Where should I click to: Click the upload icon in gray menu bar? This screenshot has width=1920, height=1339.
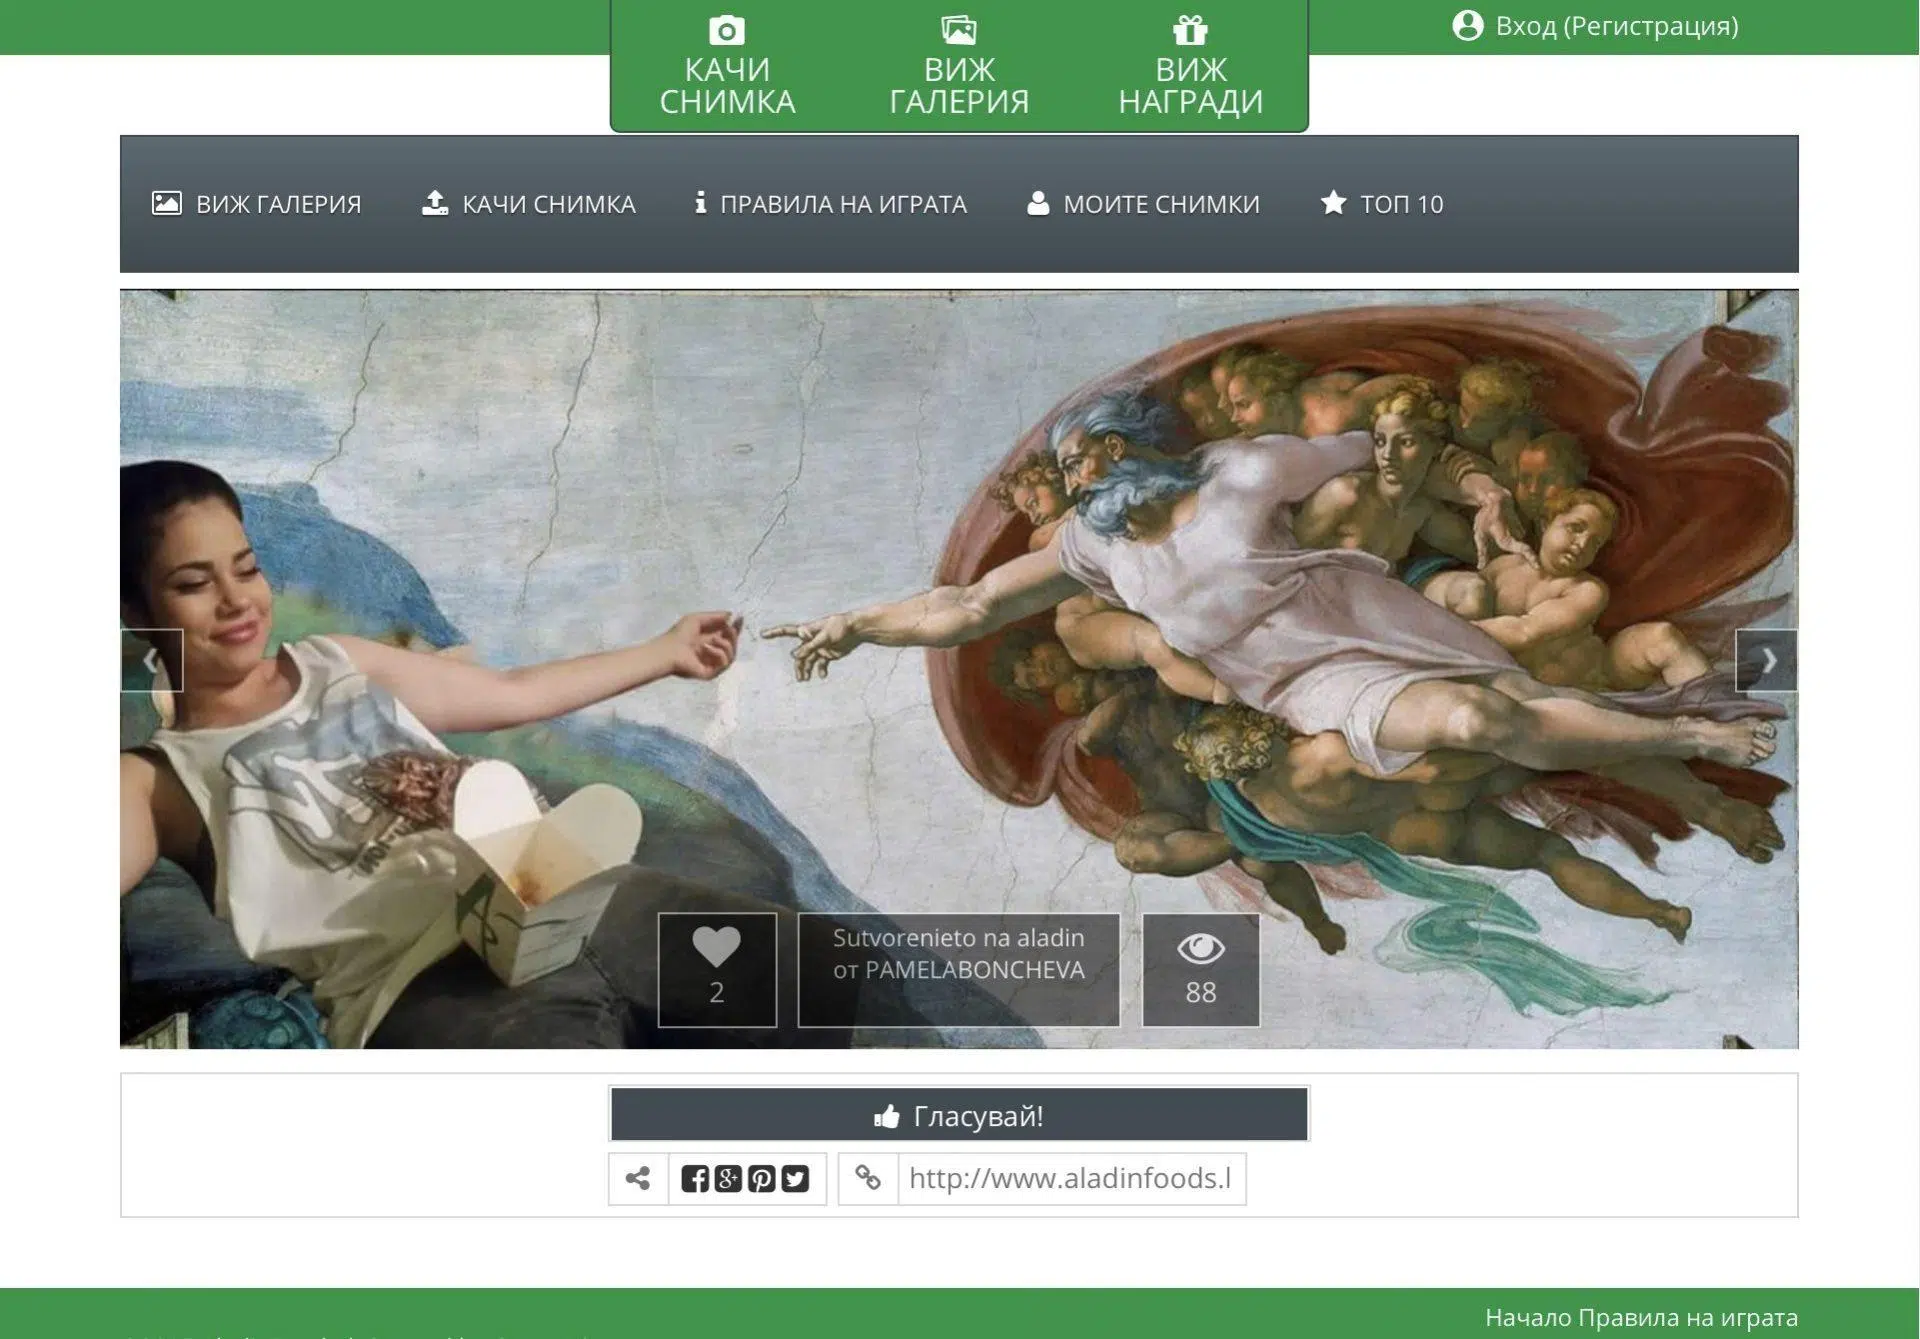[x=435, y=203]
